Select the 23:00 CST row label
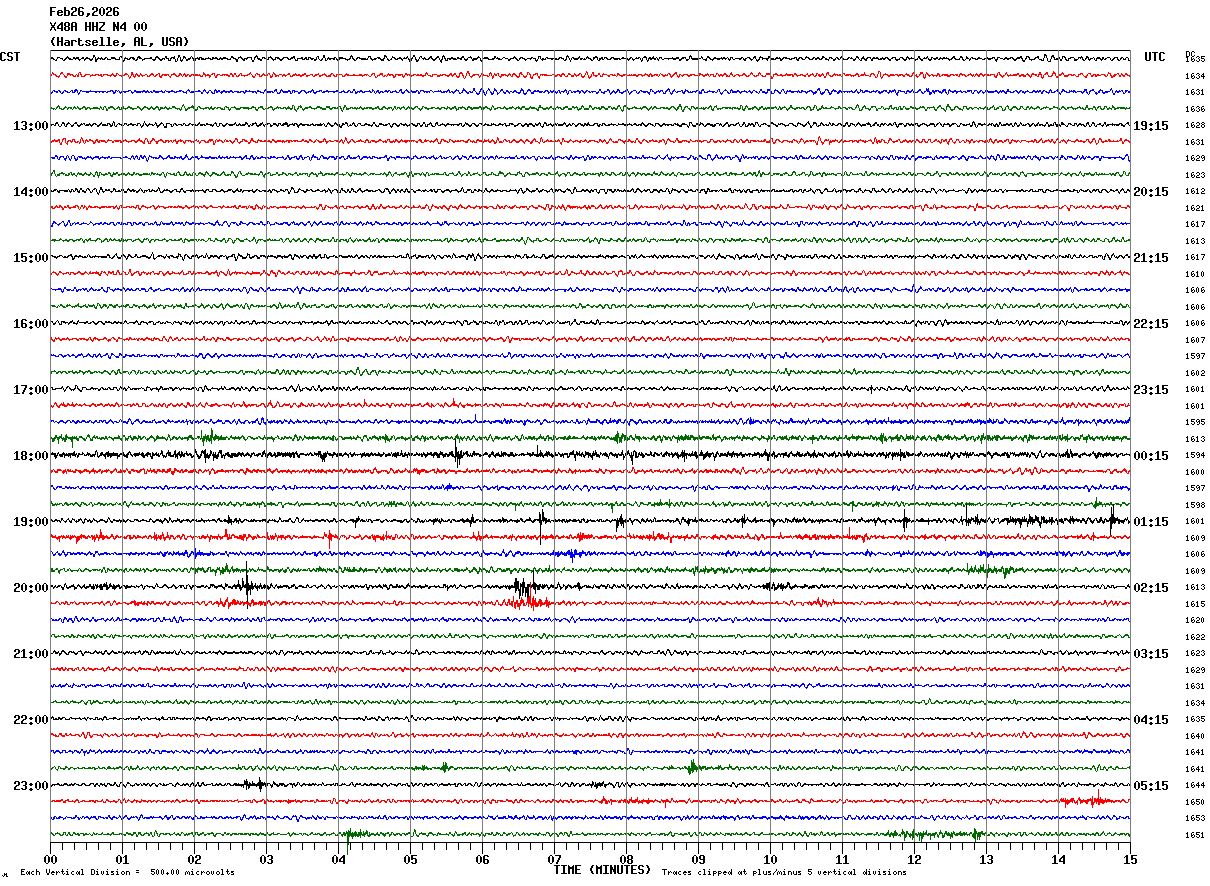The height and width of the screenshot is (886, 1210). [30, 786]
